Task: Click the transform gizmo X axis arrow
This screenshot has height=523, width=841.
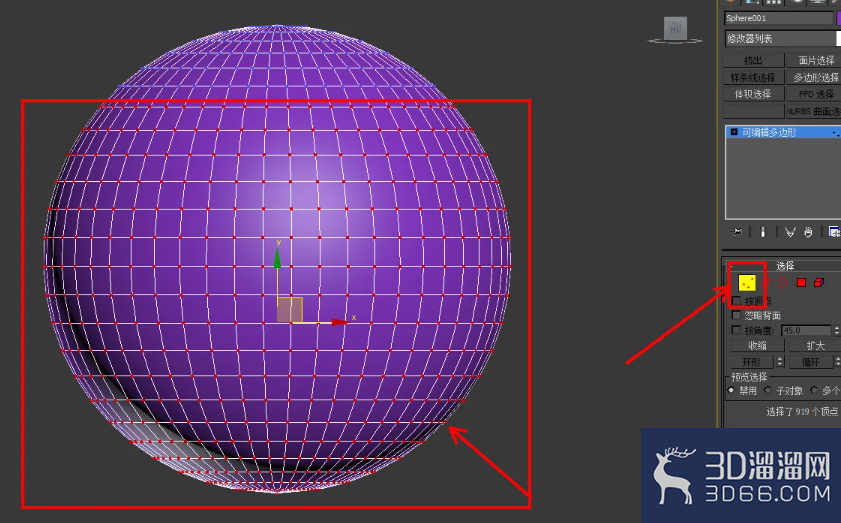Action: pyautogui.click(x=340, y=322)
